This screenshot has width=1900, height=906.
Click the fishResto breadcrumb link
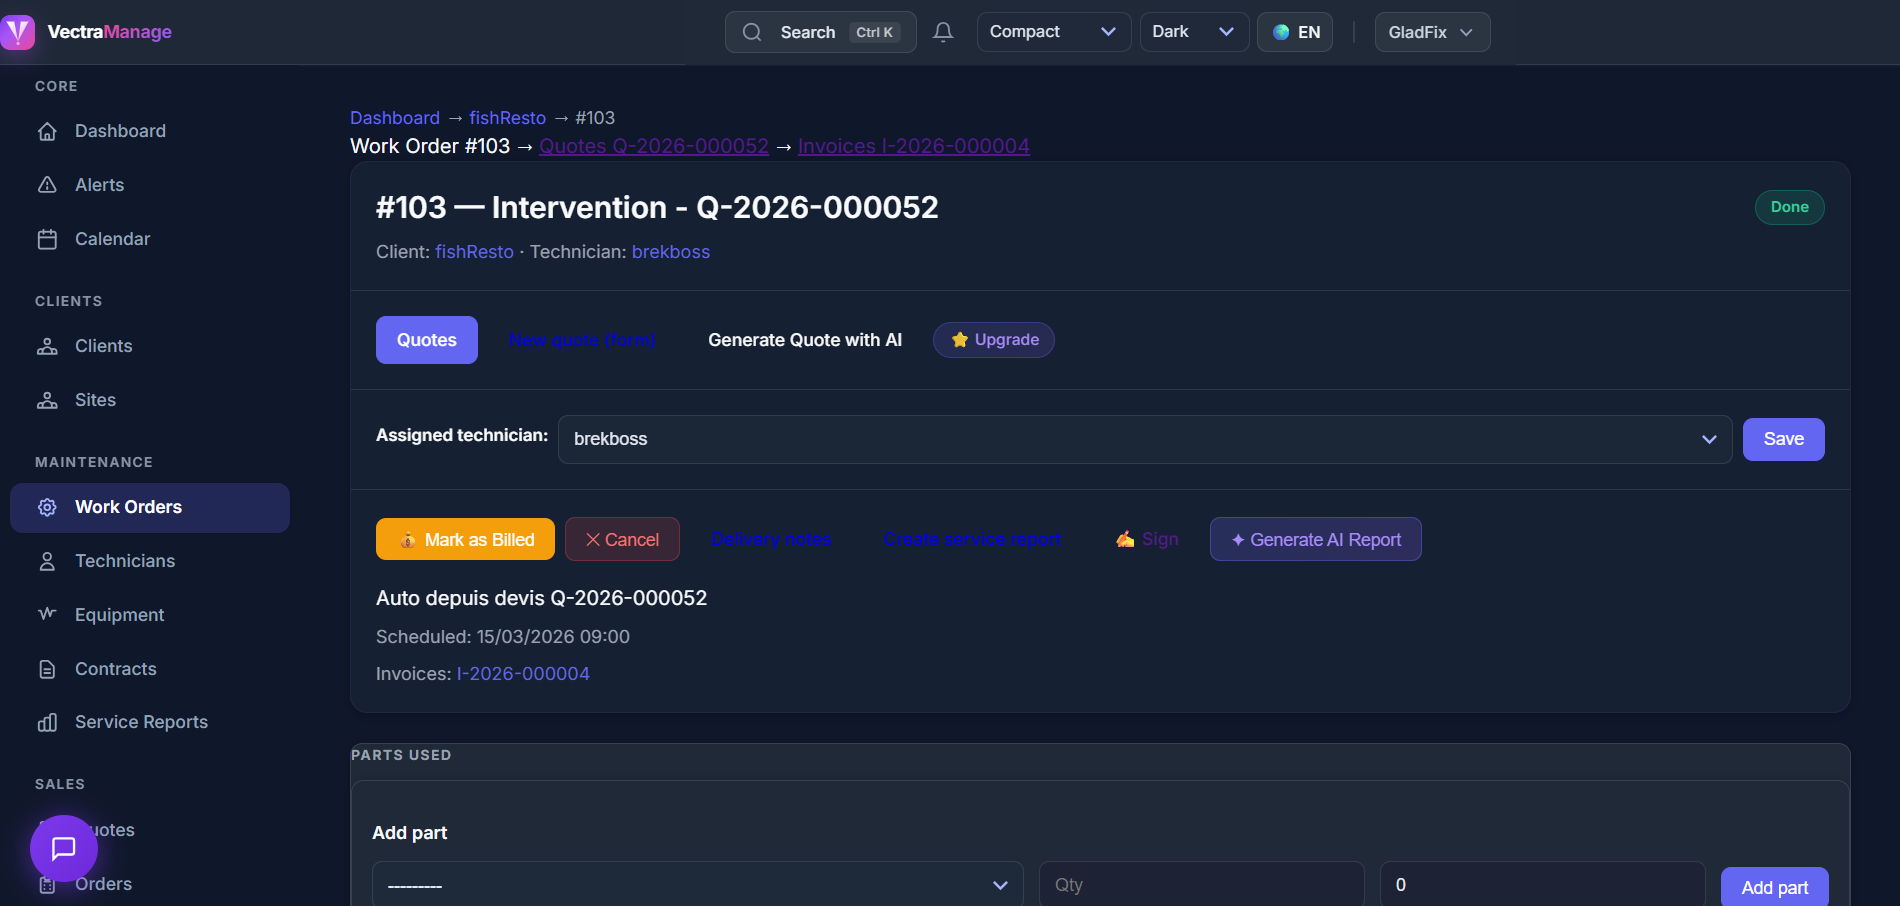coord(508,118)
